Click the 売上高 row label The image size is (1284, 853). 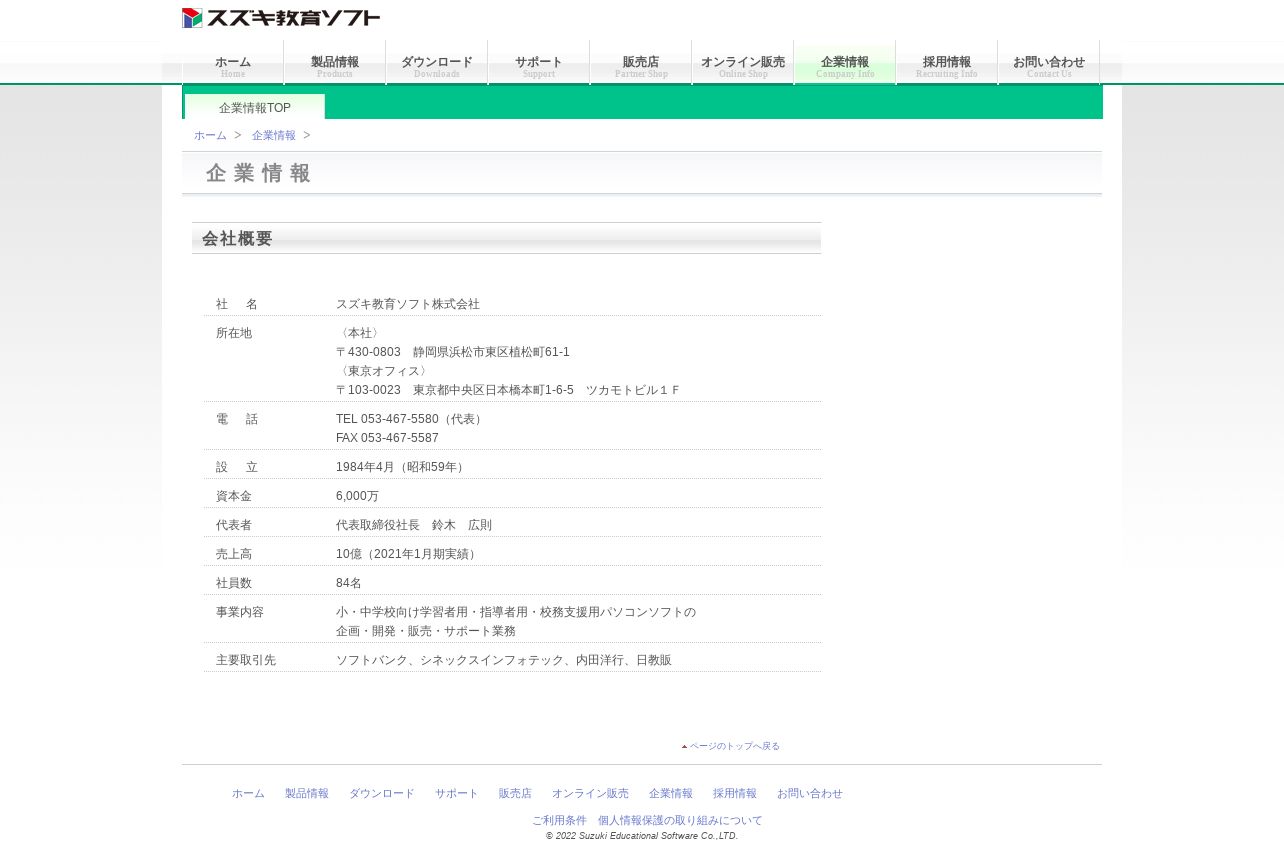[234, 554]
